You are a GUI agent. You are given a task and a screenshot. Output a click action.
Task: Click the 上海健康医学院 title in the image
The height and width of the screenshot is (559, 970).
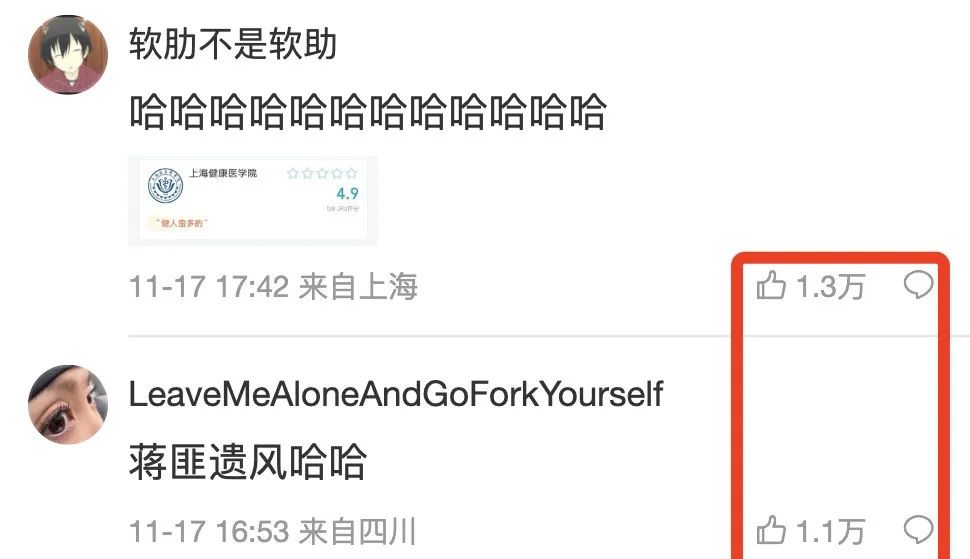tap(223, 173)
